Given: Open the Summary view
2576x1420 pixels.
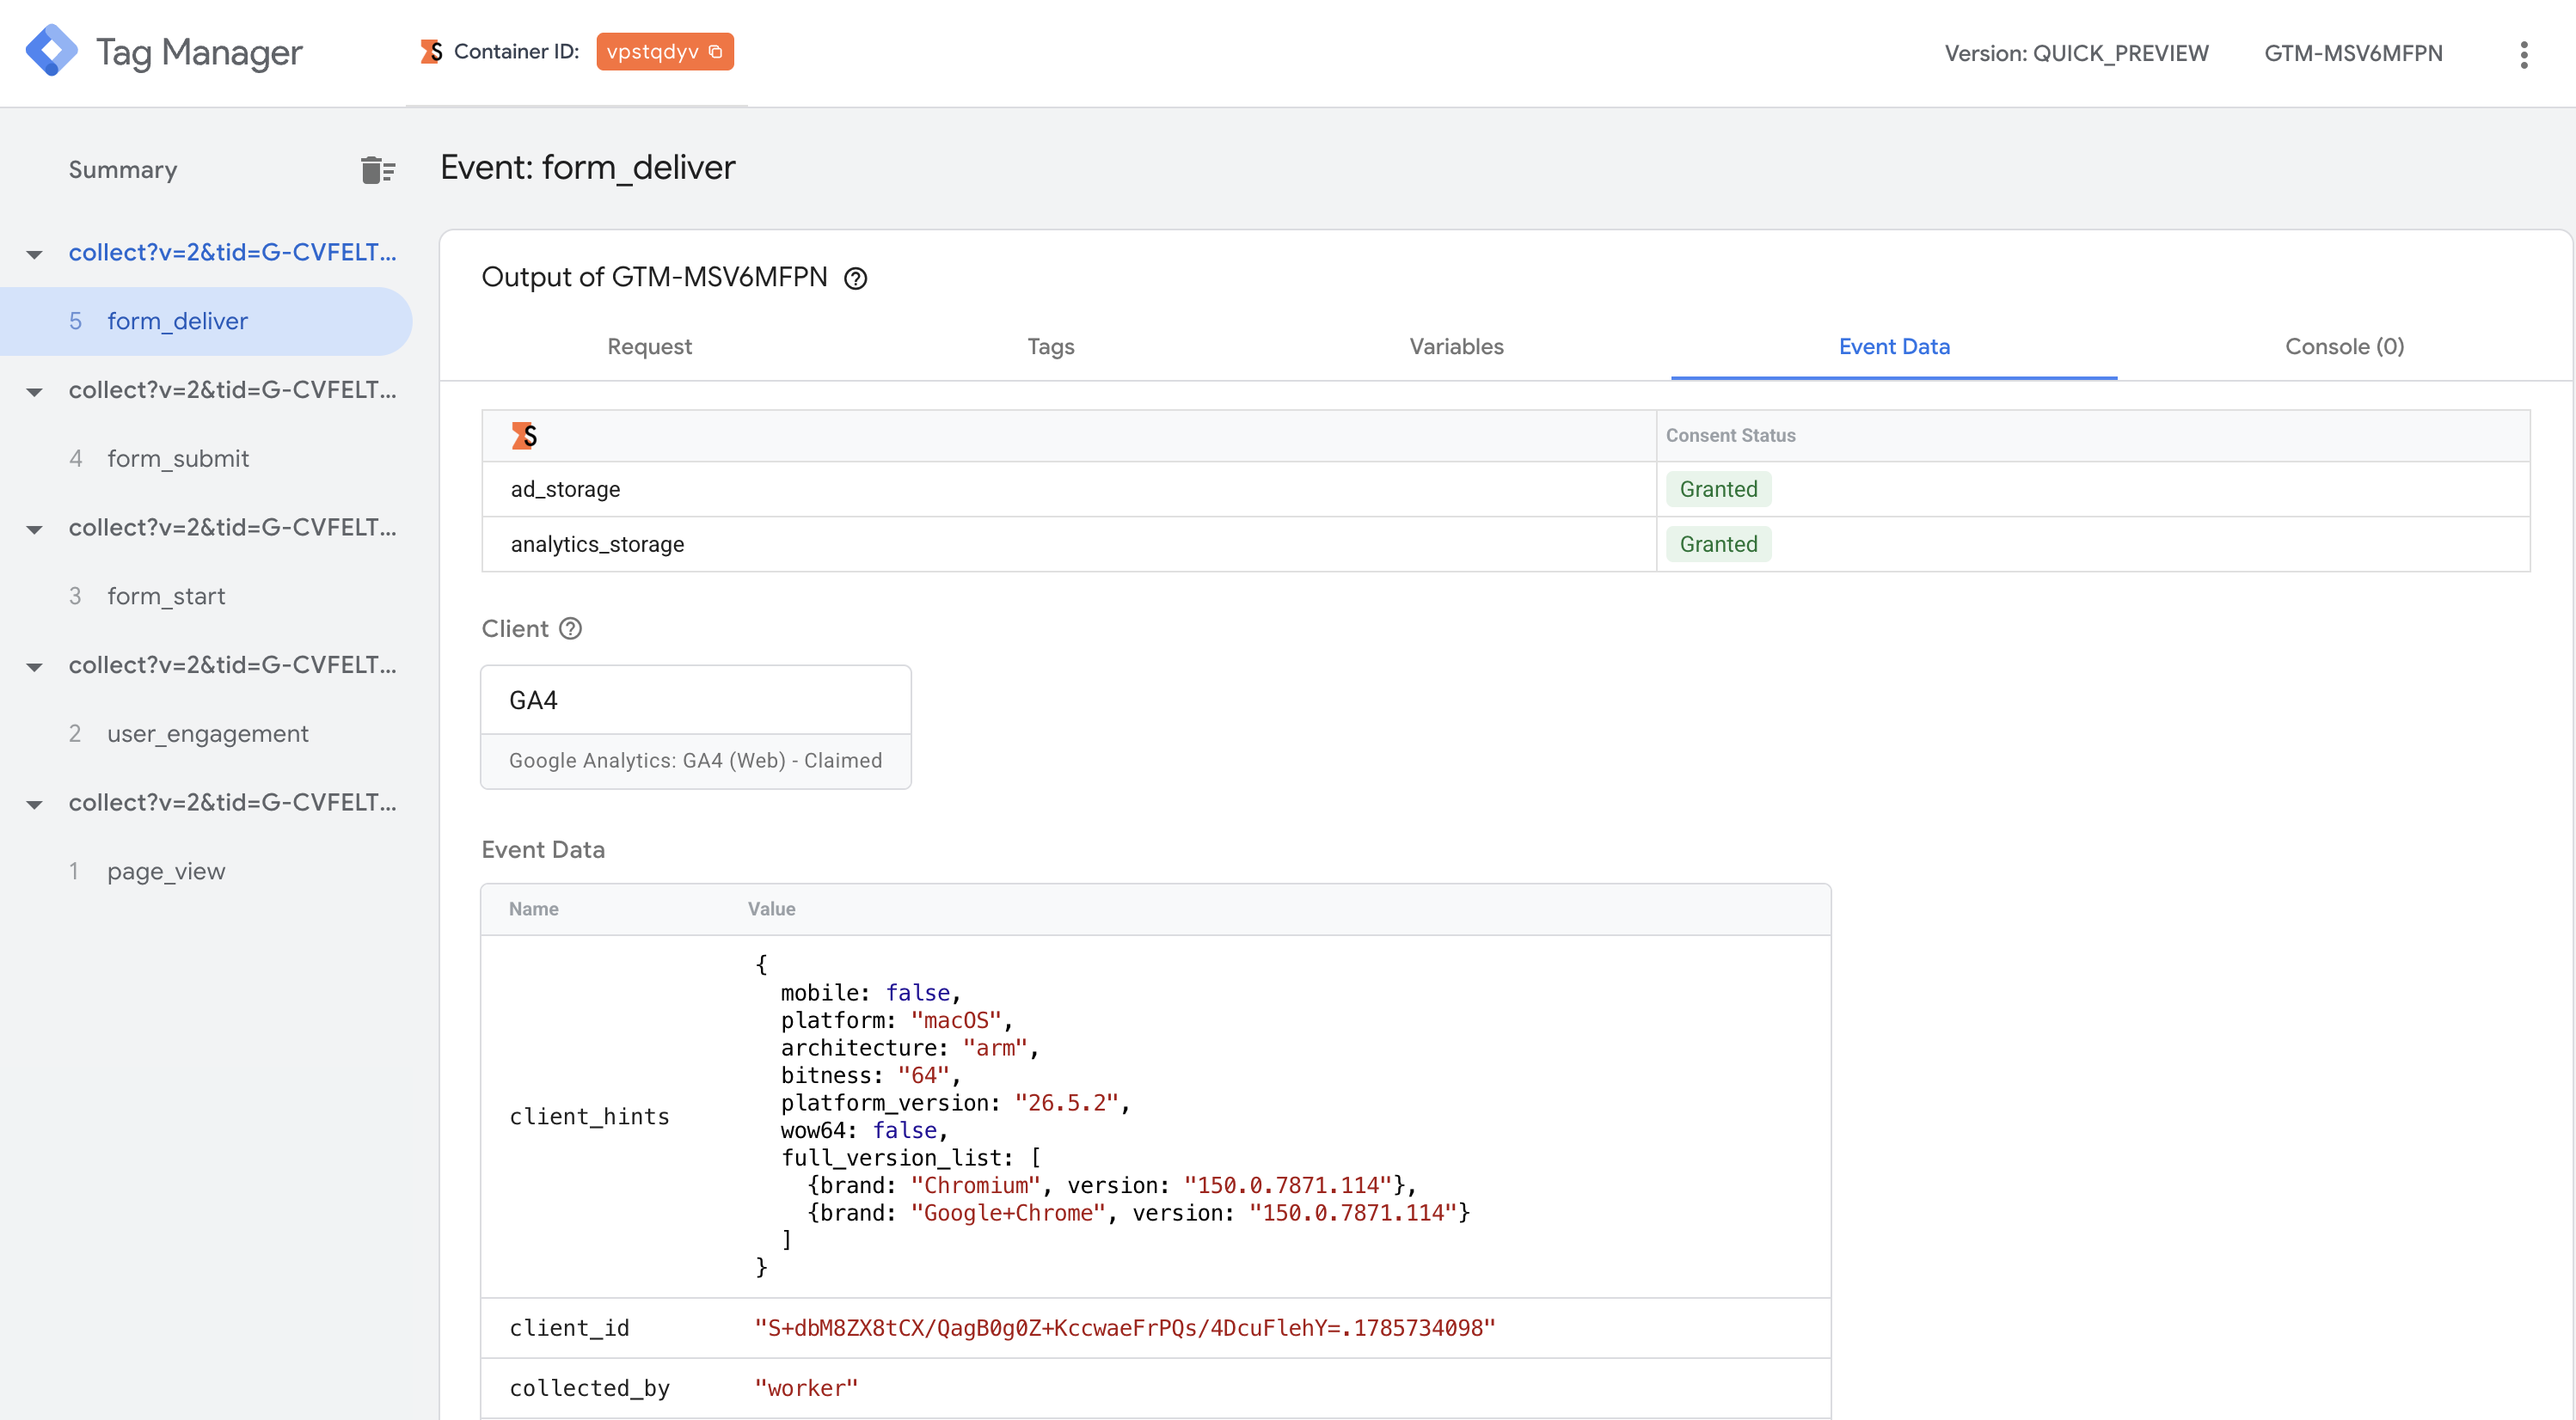Looking at the screenshot, I should [122, 170].
